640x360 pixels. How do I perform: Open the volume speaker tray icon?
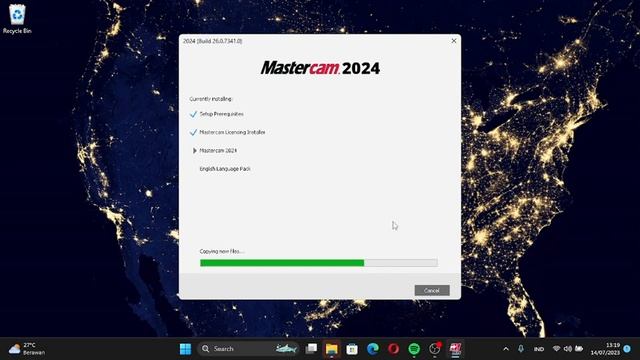(x=568, y=349)
